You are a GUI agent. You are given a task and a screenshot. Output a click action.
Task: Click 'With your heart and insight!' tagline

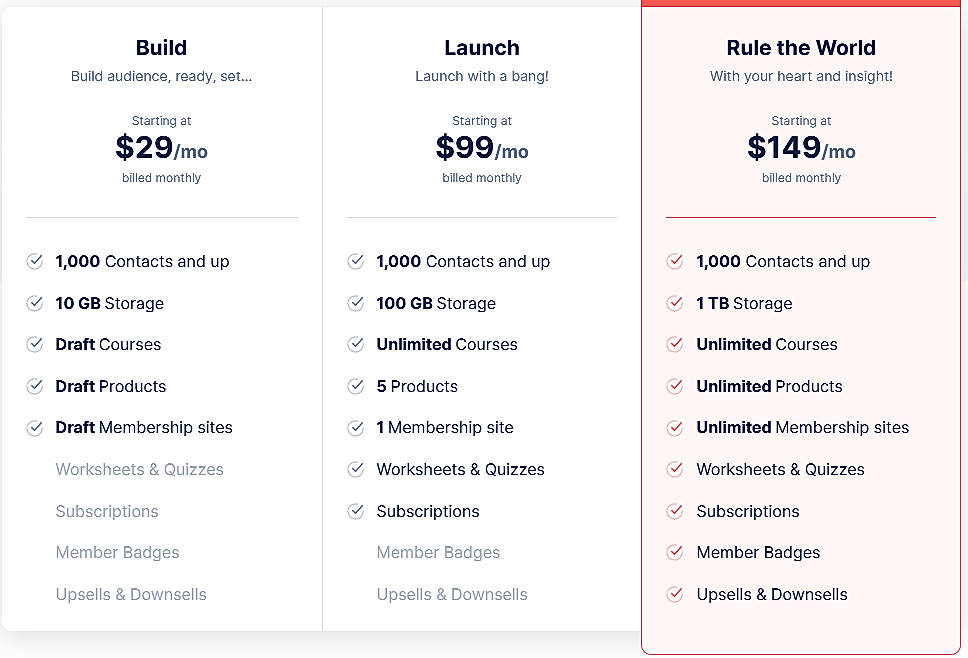801,77
